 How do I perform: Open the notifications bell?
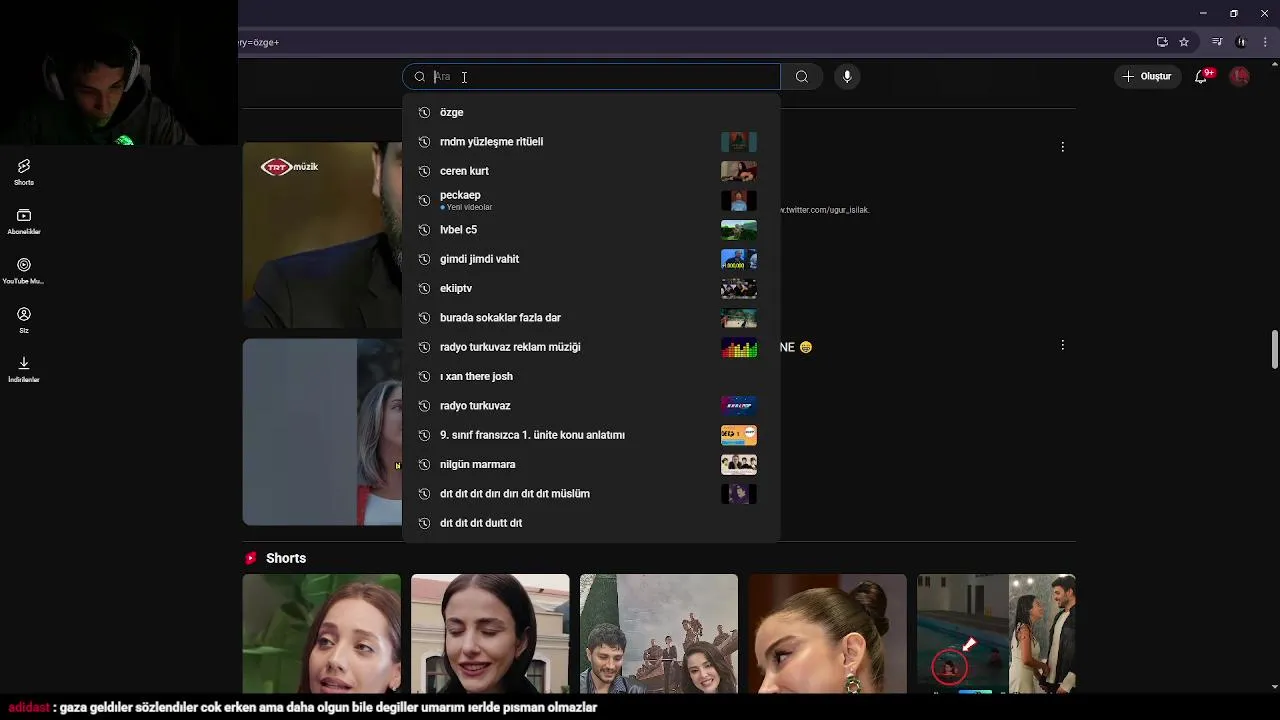point(1202,76)
